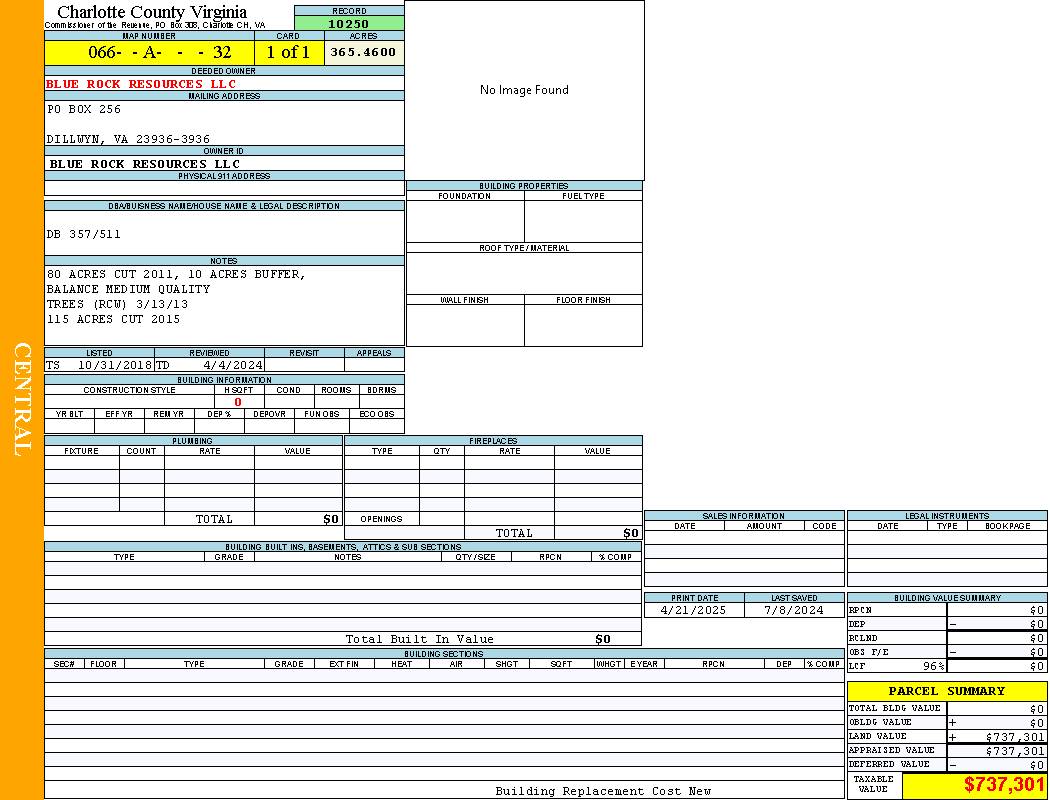The width and height of the screenshot is (1050, 800).
Task: Select deeded owner BLUE ROCK RESOURCES LLC in red
Action: [x=141, y=84]
